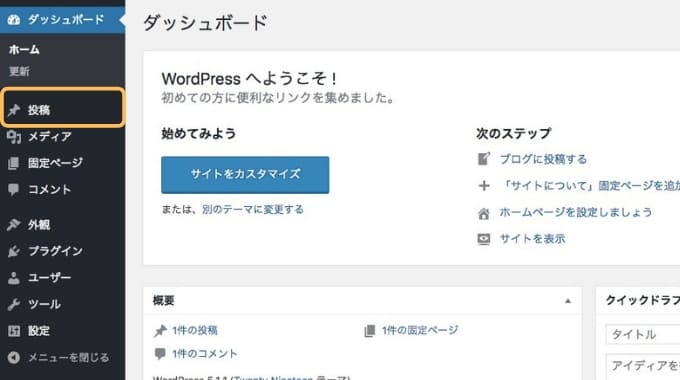
Task: Click the settings sliders icon beside 設定
Action: (x=13, y=331)
